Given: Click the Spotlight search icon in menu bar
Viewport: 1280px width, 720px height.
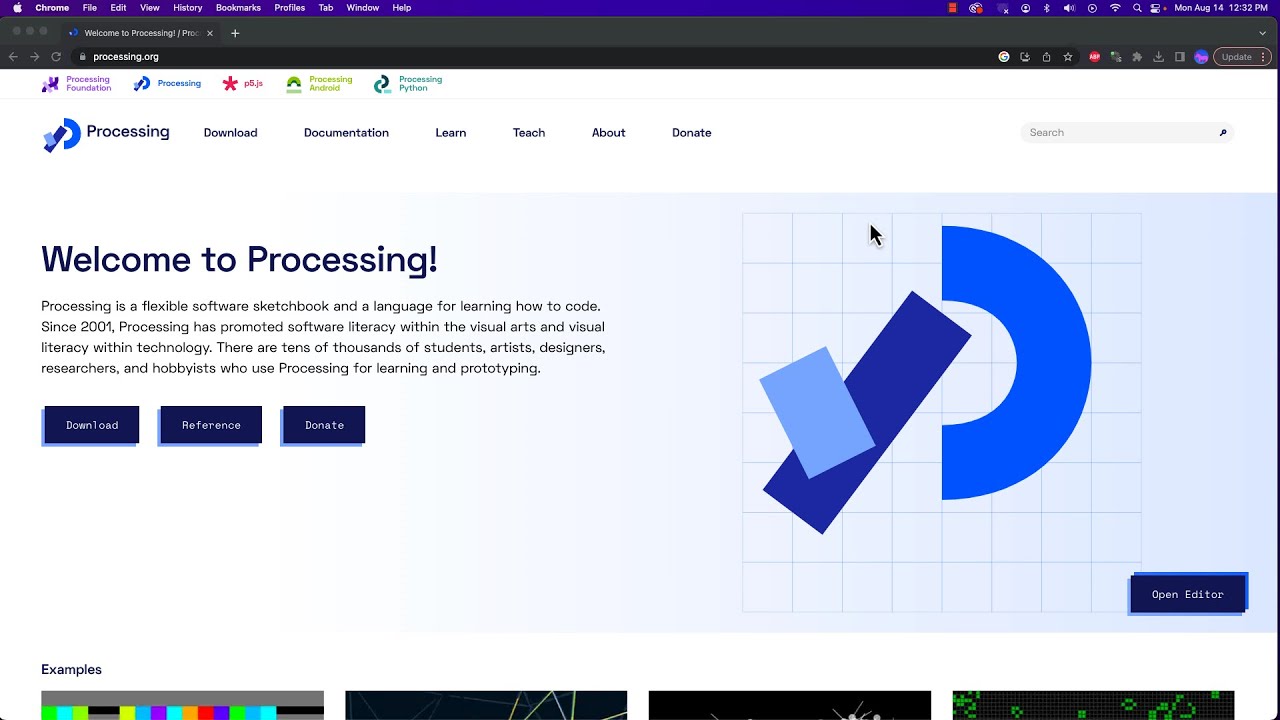Looking at the screenshot, I should (x=1137, y=8).
